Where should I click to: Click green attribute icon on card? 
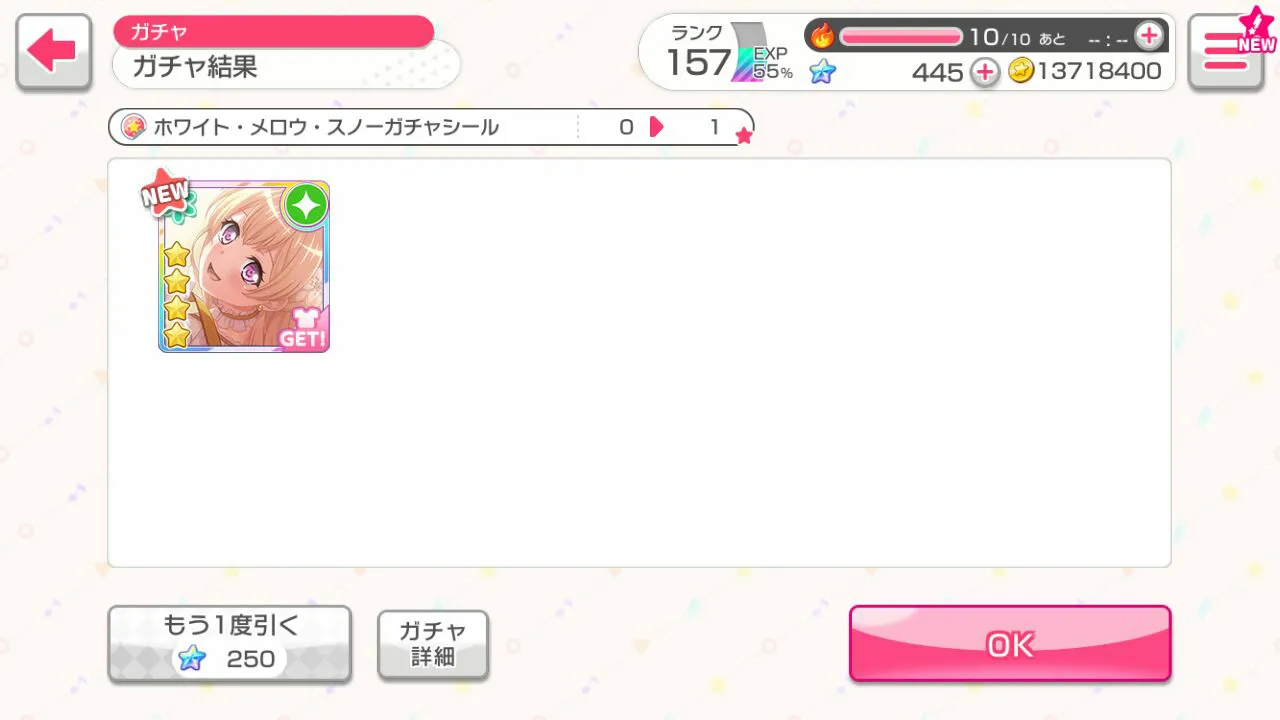[306, 205]
